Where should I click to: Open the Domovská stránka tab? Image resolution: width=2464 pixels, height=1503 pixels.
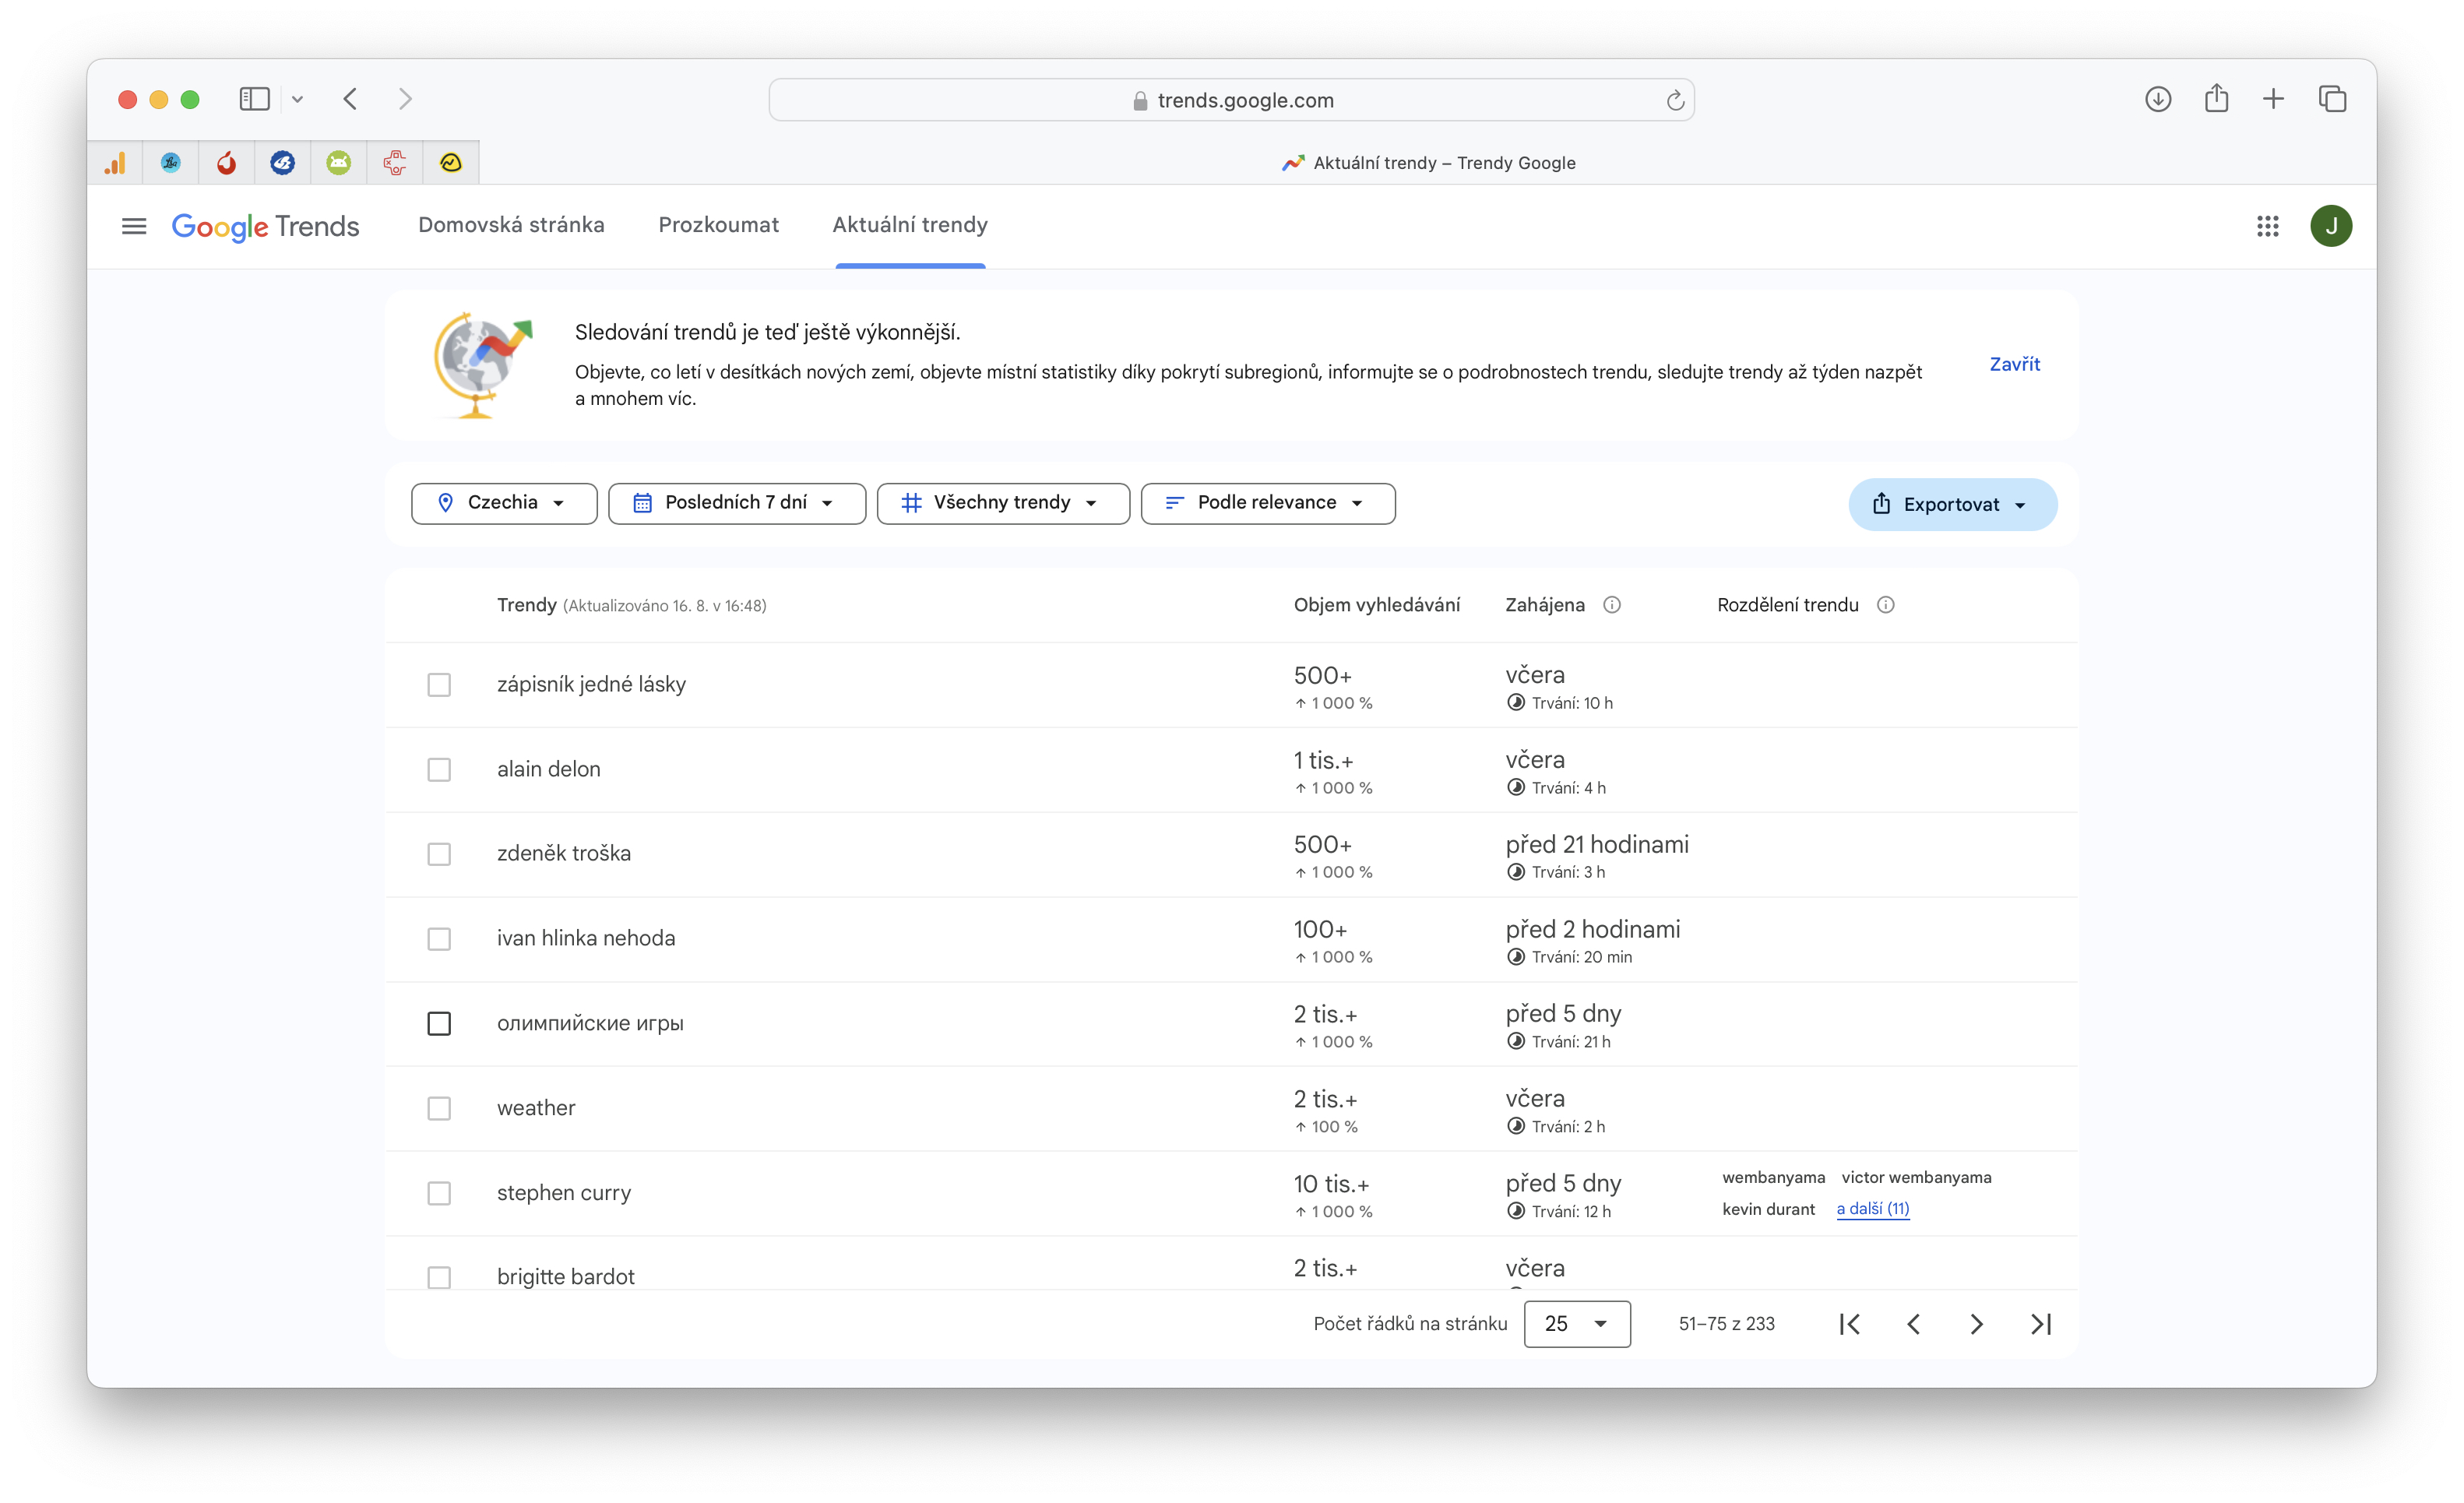511,225
